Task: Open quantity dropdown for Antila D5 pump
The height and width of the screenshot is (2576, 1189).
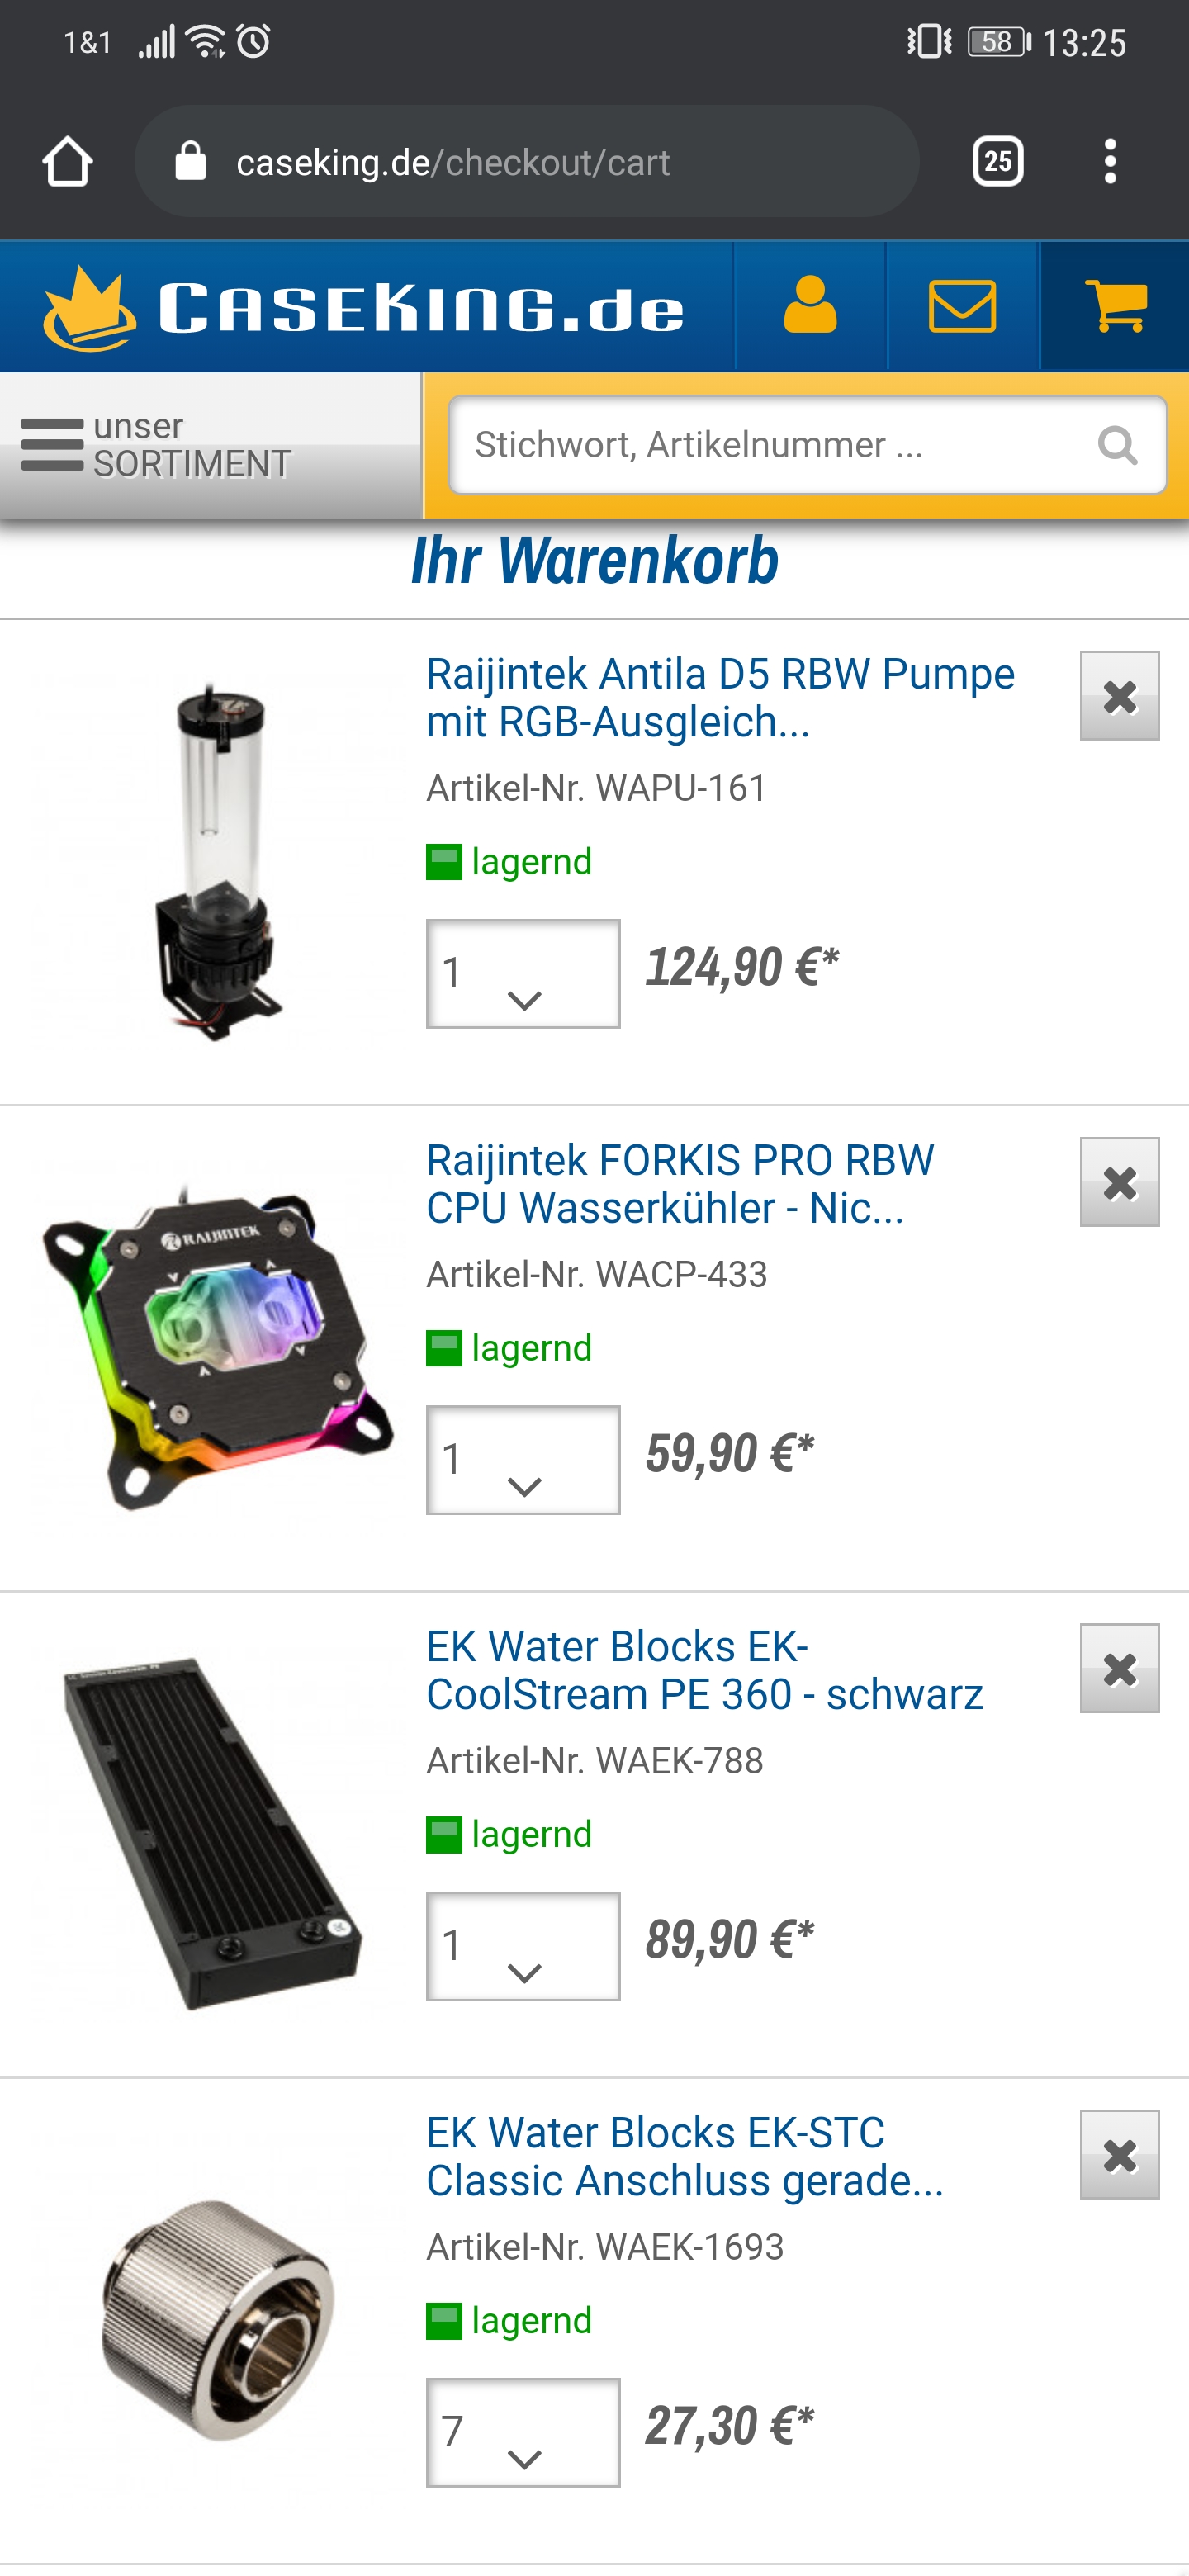Action: click(x=523, y=974)
